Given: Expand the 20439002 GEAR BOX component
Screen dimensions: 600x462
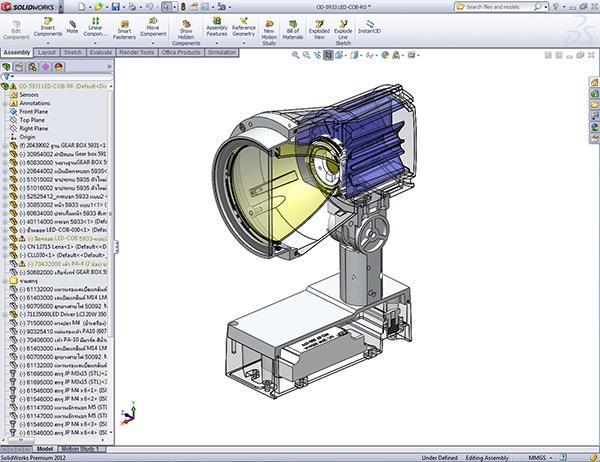Looking at the screenshot, I should point(5,145).
